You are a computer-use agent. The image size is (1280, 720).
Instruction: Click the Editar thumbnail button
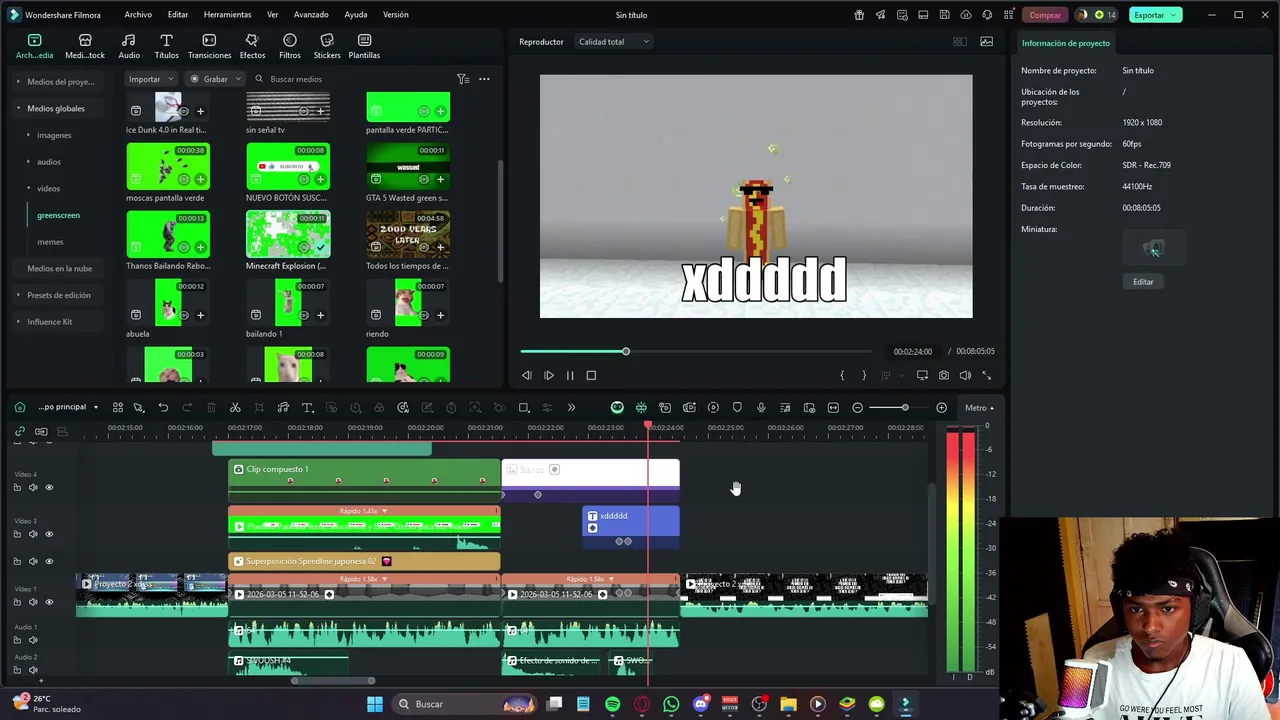(x=1143, y=282)
